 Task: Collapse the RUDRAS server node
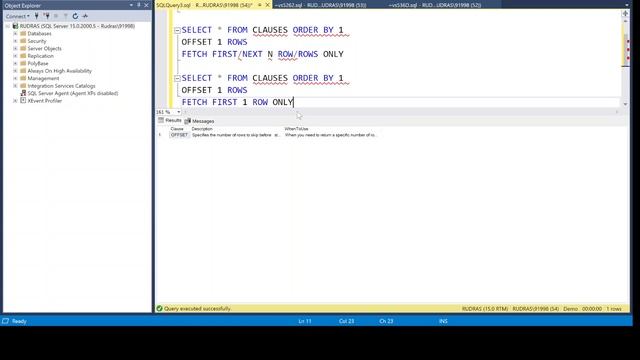tap(8, 26)
